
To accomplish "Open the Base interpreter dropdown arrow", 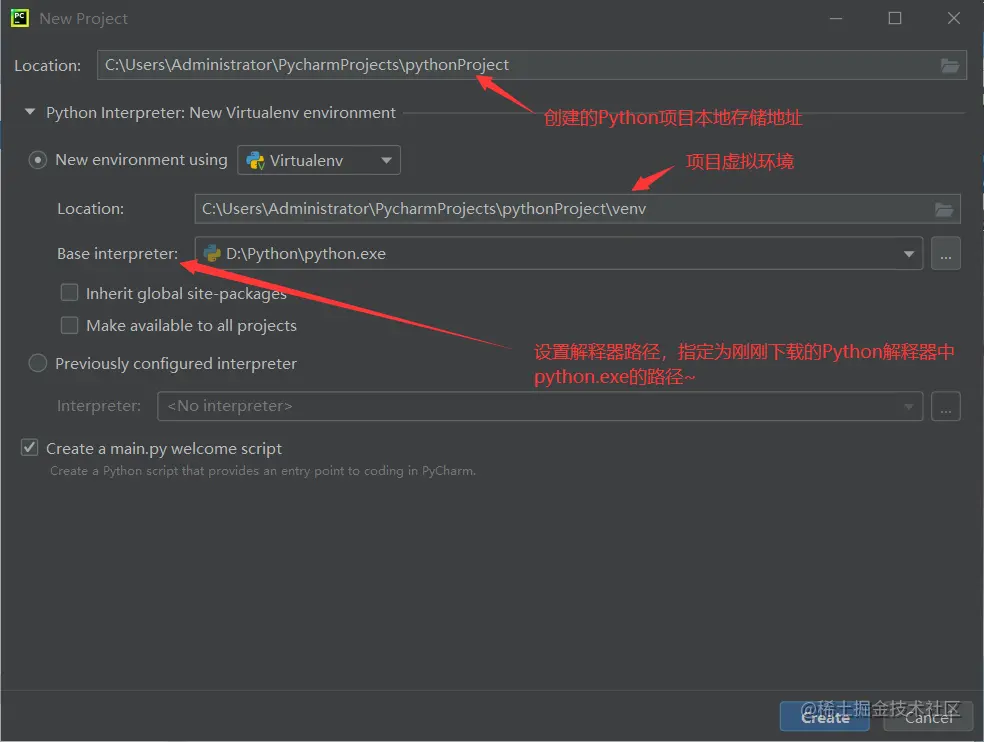I will pos(908,254).
